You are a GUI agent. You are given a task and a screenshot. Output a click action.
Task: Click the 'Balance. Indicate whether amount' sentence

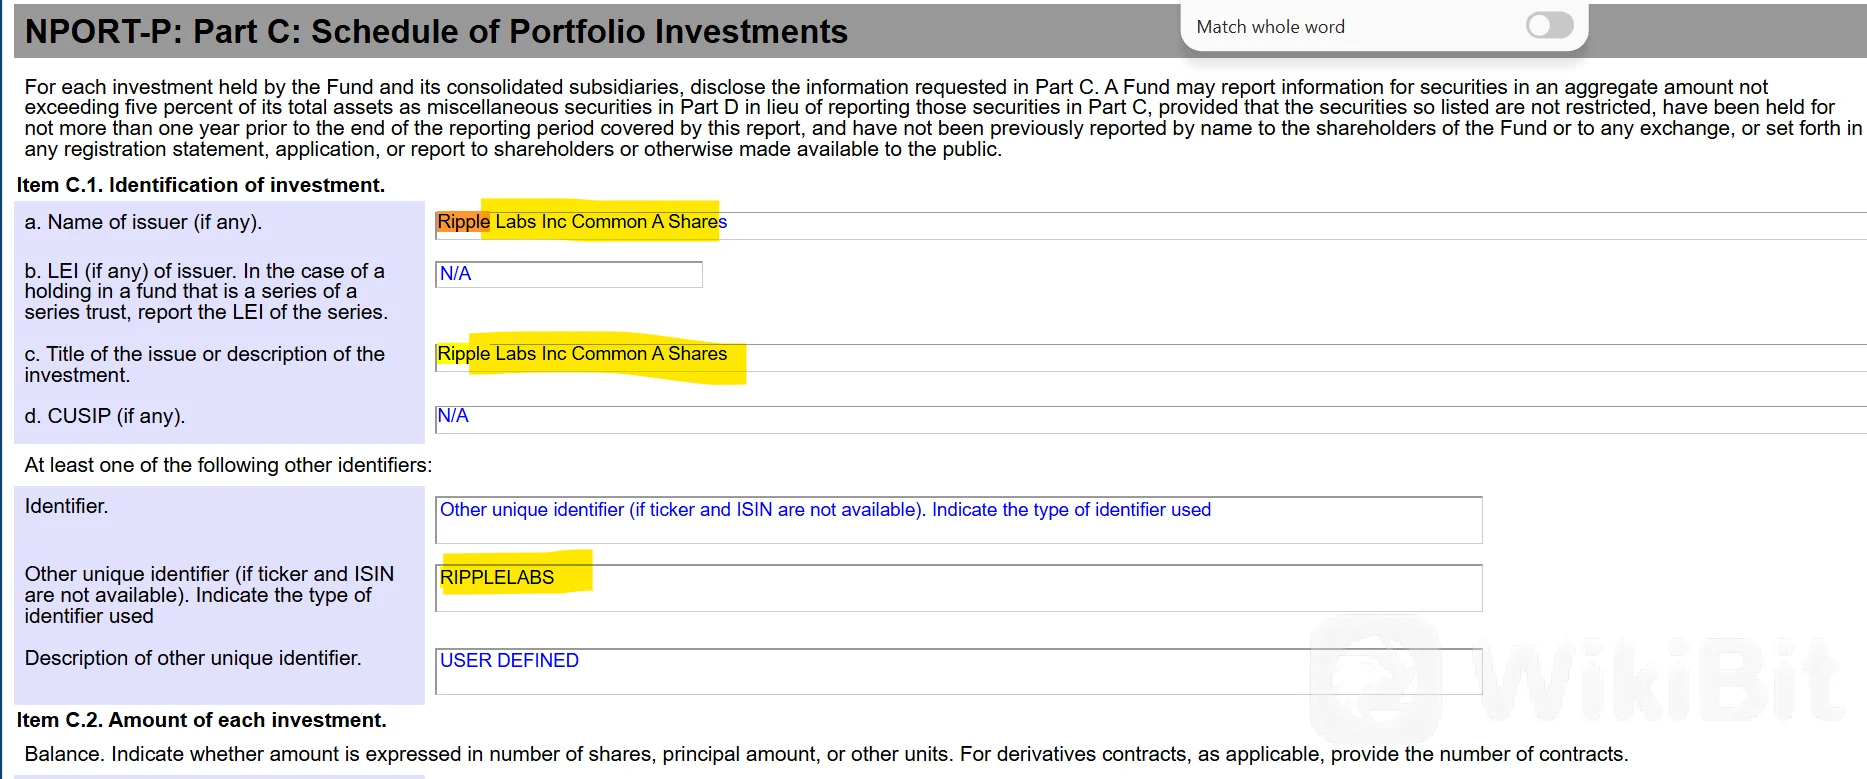click(826, 754)
